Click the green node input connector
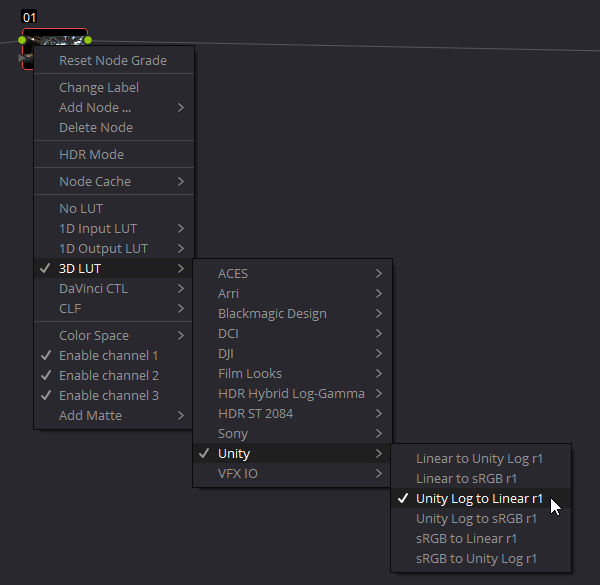 click(22, 40)
